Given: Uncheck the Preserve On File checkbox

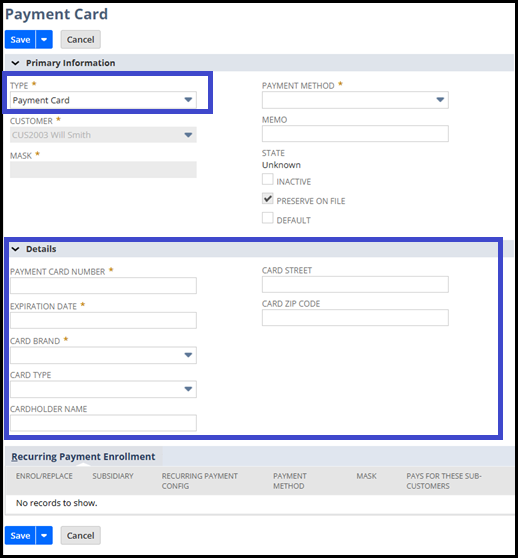Looking at the screenshot, I should pos(268,199).
